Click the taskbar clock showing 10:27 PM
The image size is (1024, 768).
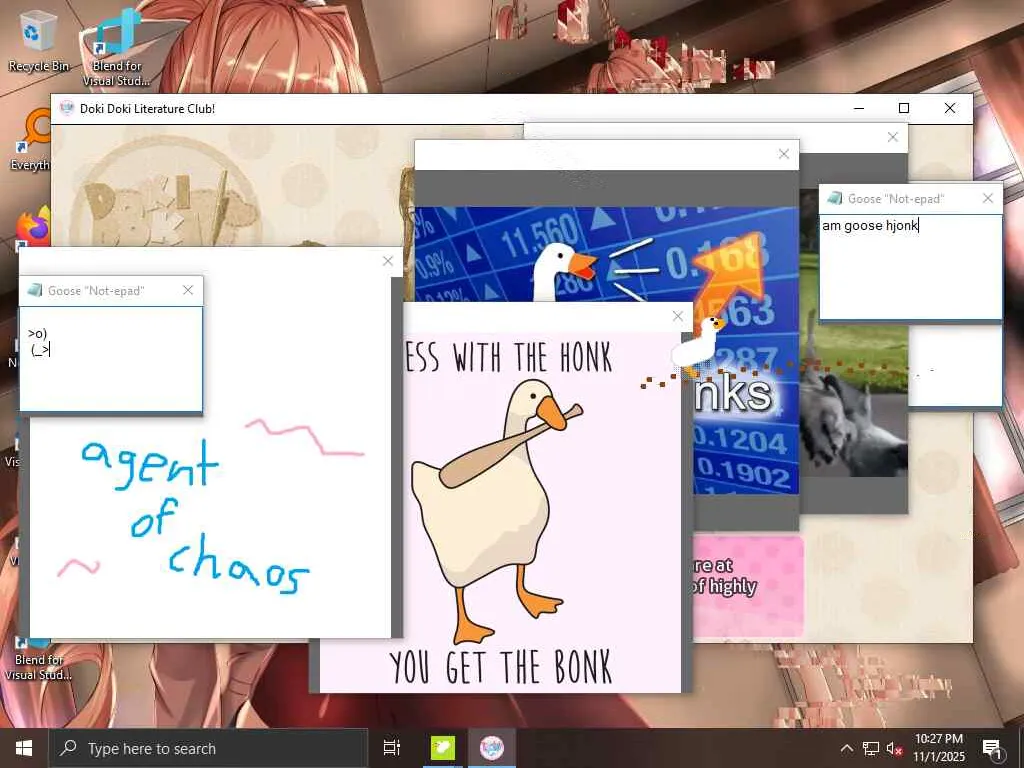[x=938, y=748]
